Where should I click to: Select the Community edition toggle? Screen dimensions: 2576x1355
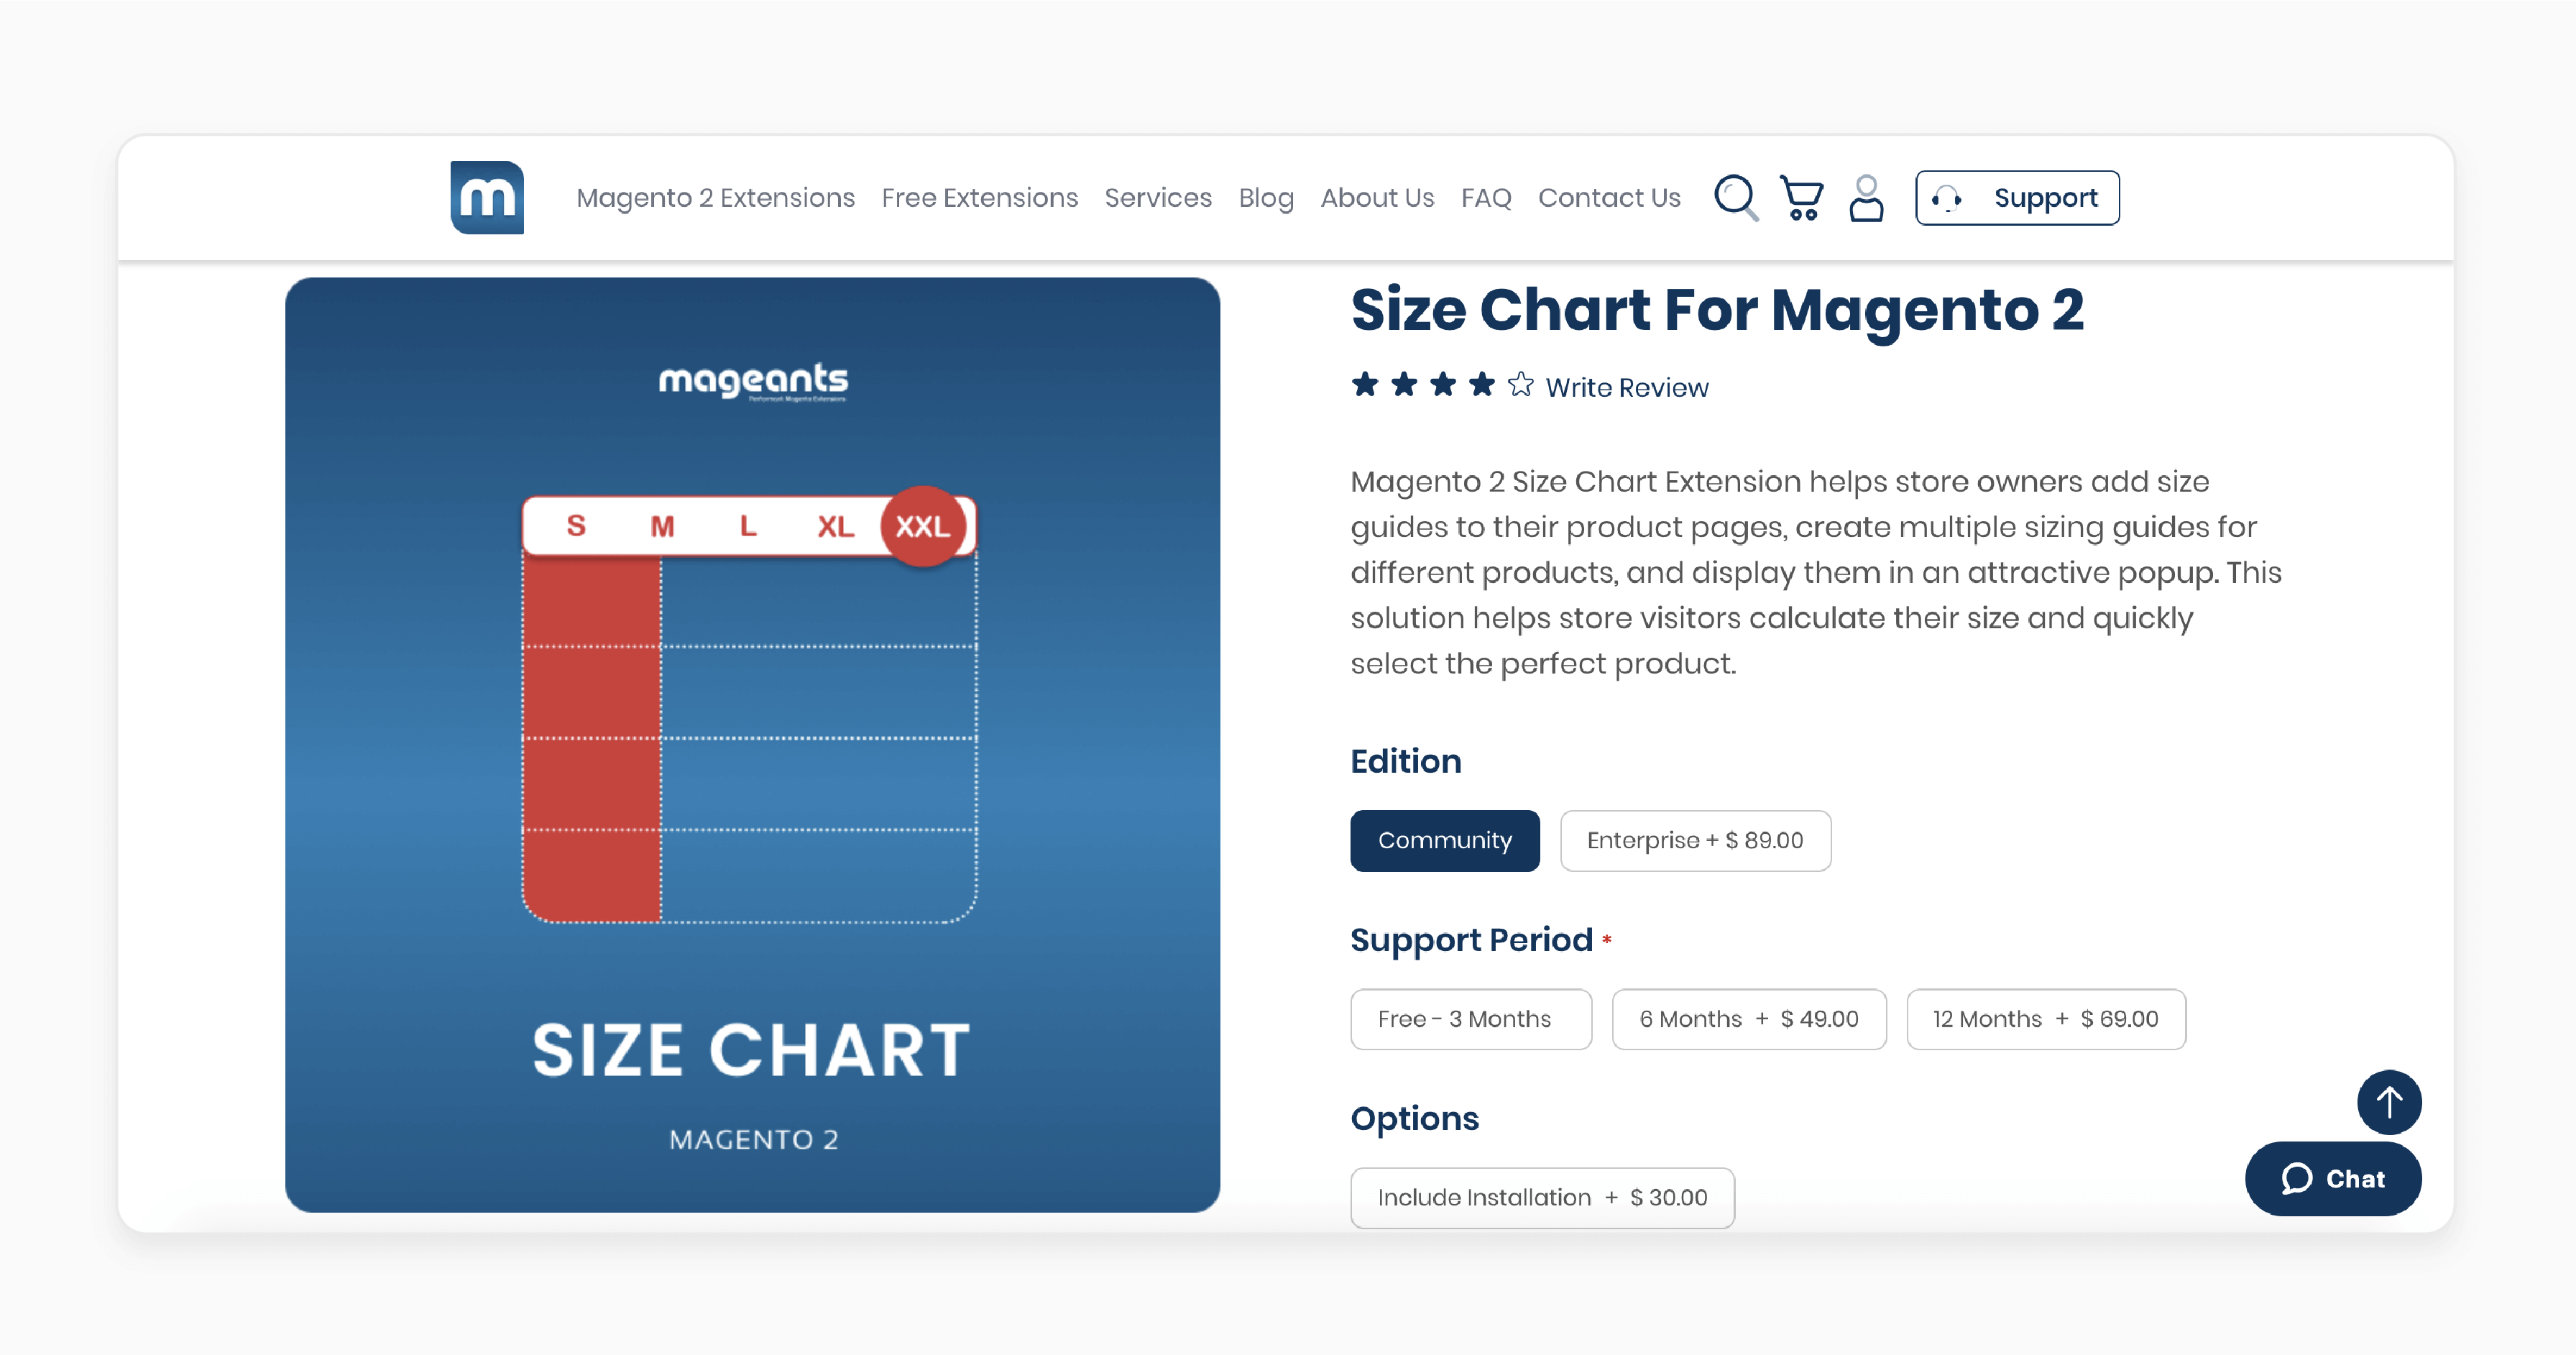pos(1445,839)
